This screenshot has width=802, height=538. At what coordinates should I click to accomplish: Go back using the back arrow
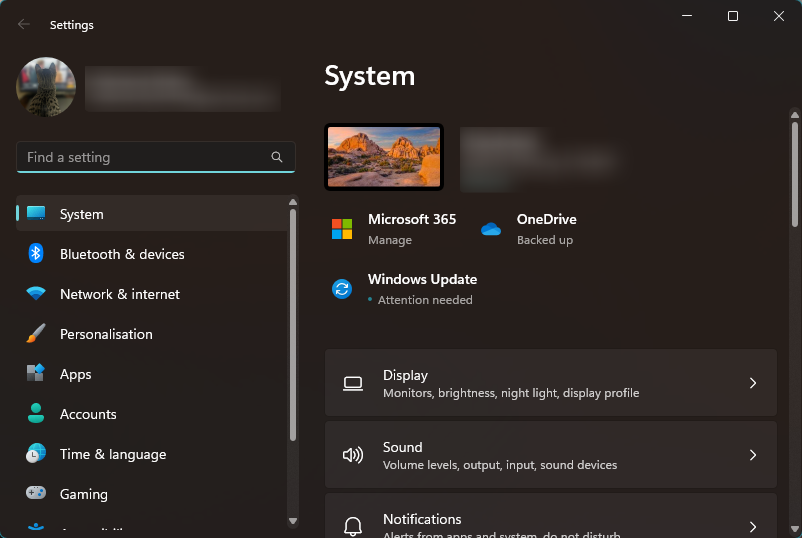point(24,25)
